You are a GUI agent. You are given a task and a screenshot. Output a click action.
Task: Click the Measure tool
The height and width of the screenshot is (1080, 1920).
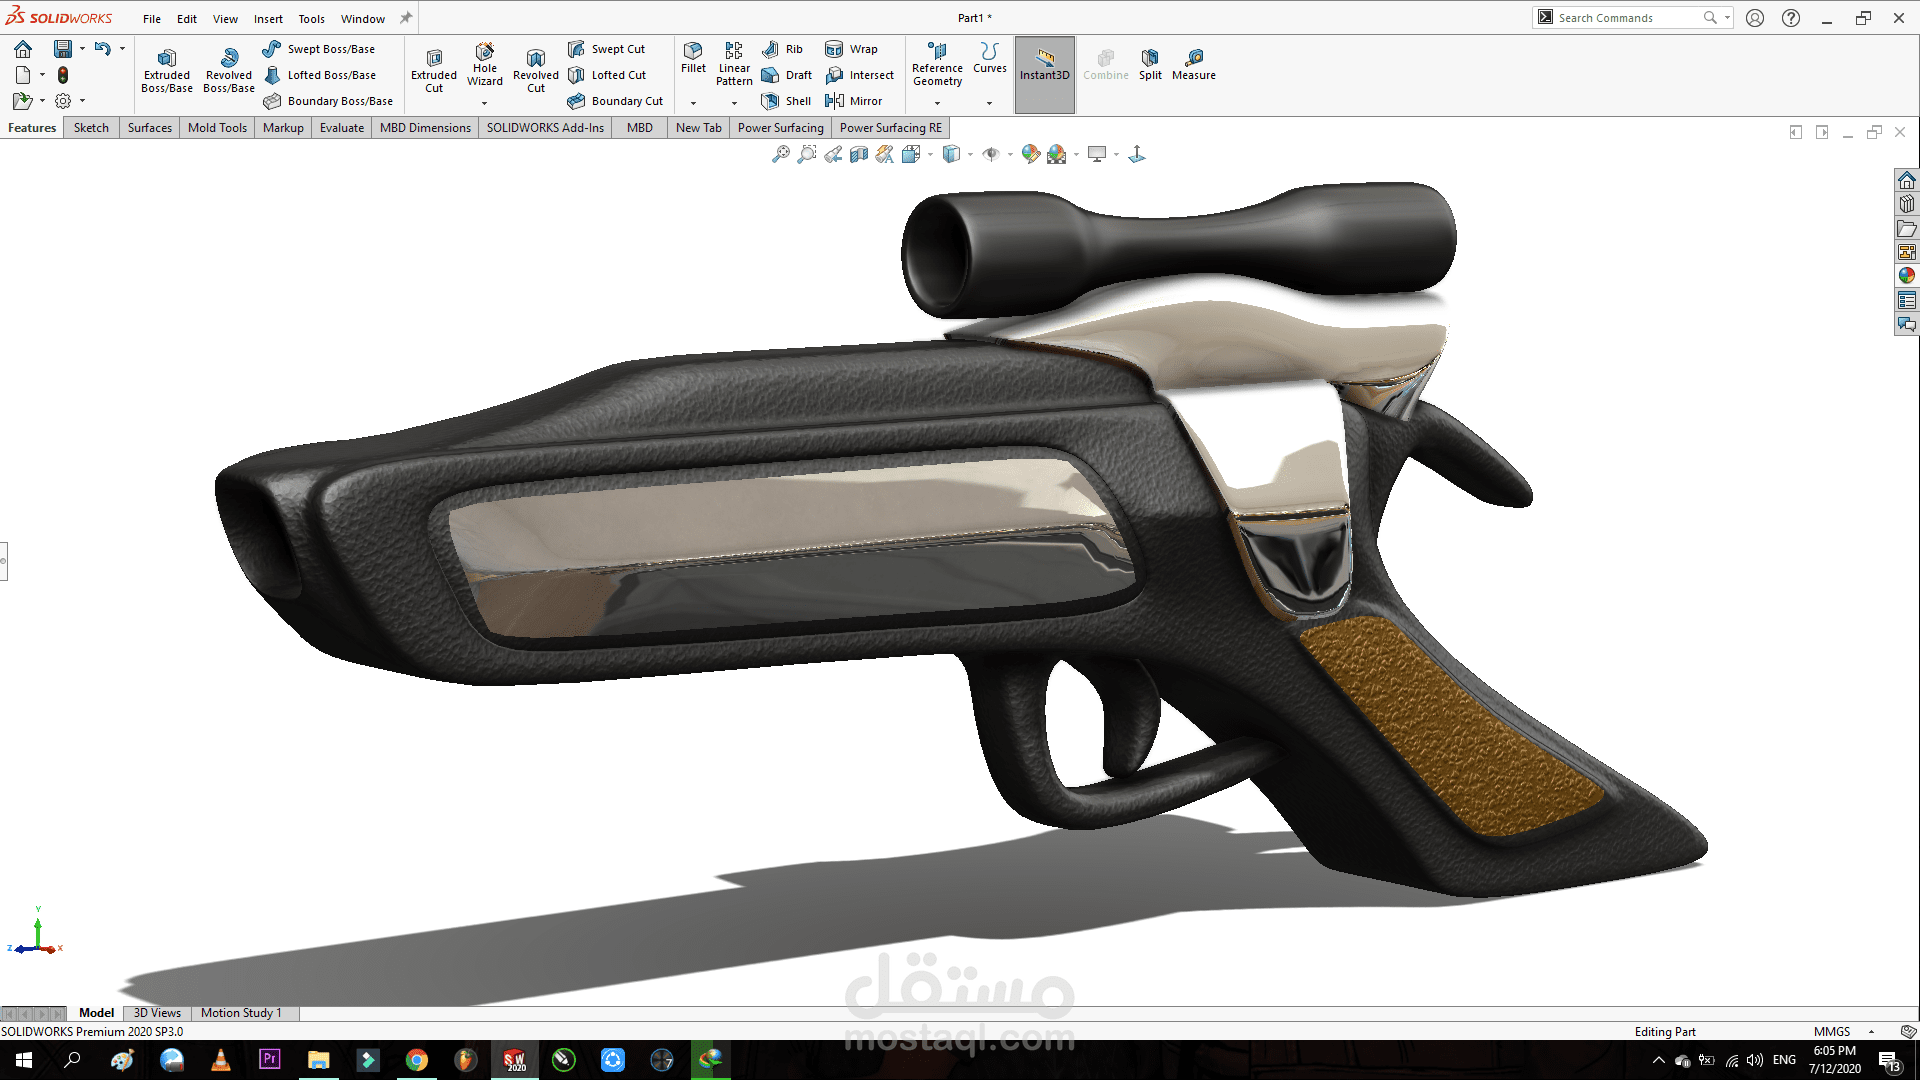(1193, 64)
